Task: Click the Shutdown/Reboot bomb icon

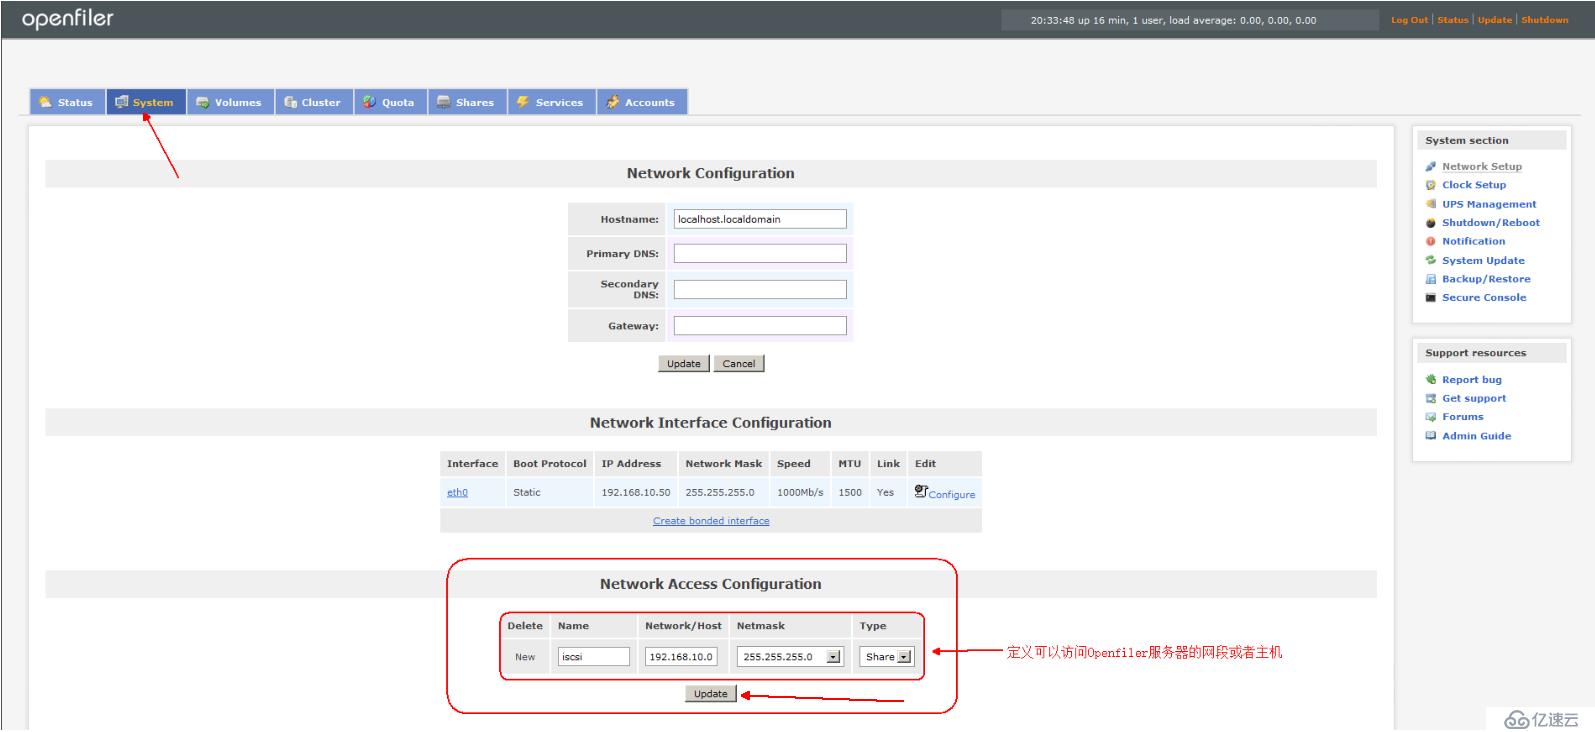Action: tap(1431, 223)
